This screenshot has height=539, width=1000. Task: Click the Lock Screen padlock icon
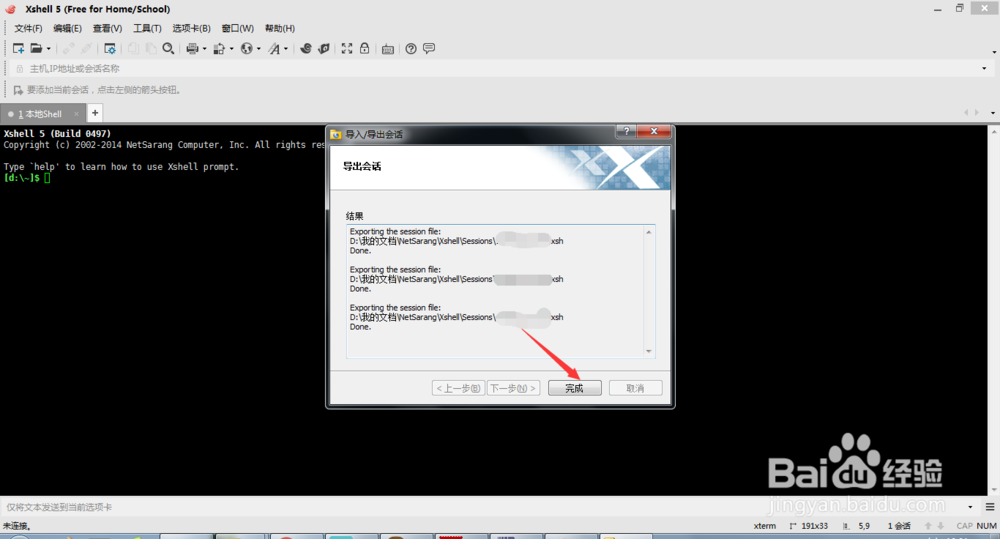(364, 48)
